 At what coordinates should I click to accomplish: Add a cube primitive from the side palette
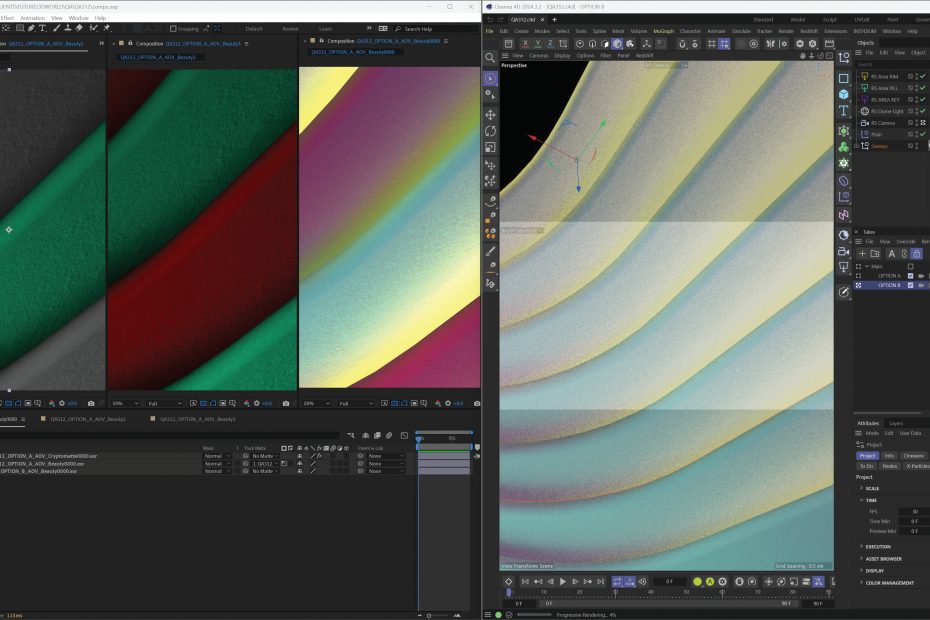coord(843,94)
